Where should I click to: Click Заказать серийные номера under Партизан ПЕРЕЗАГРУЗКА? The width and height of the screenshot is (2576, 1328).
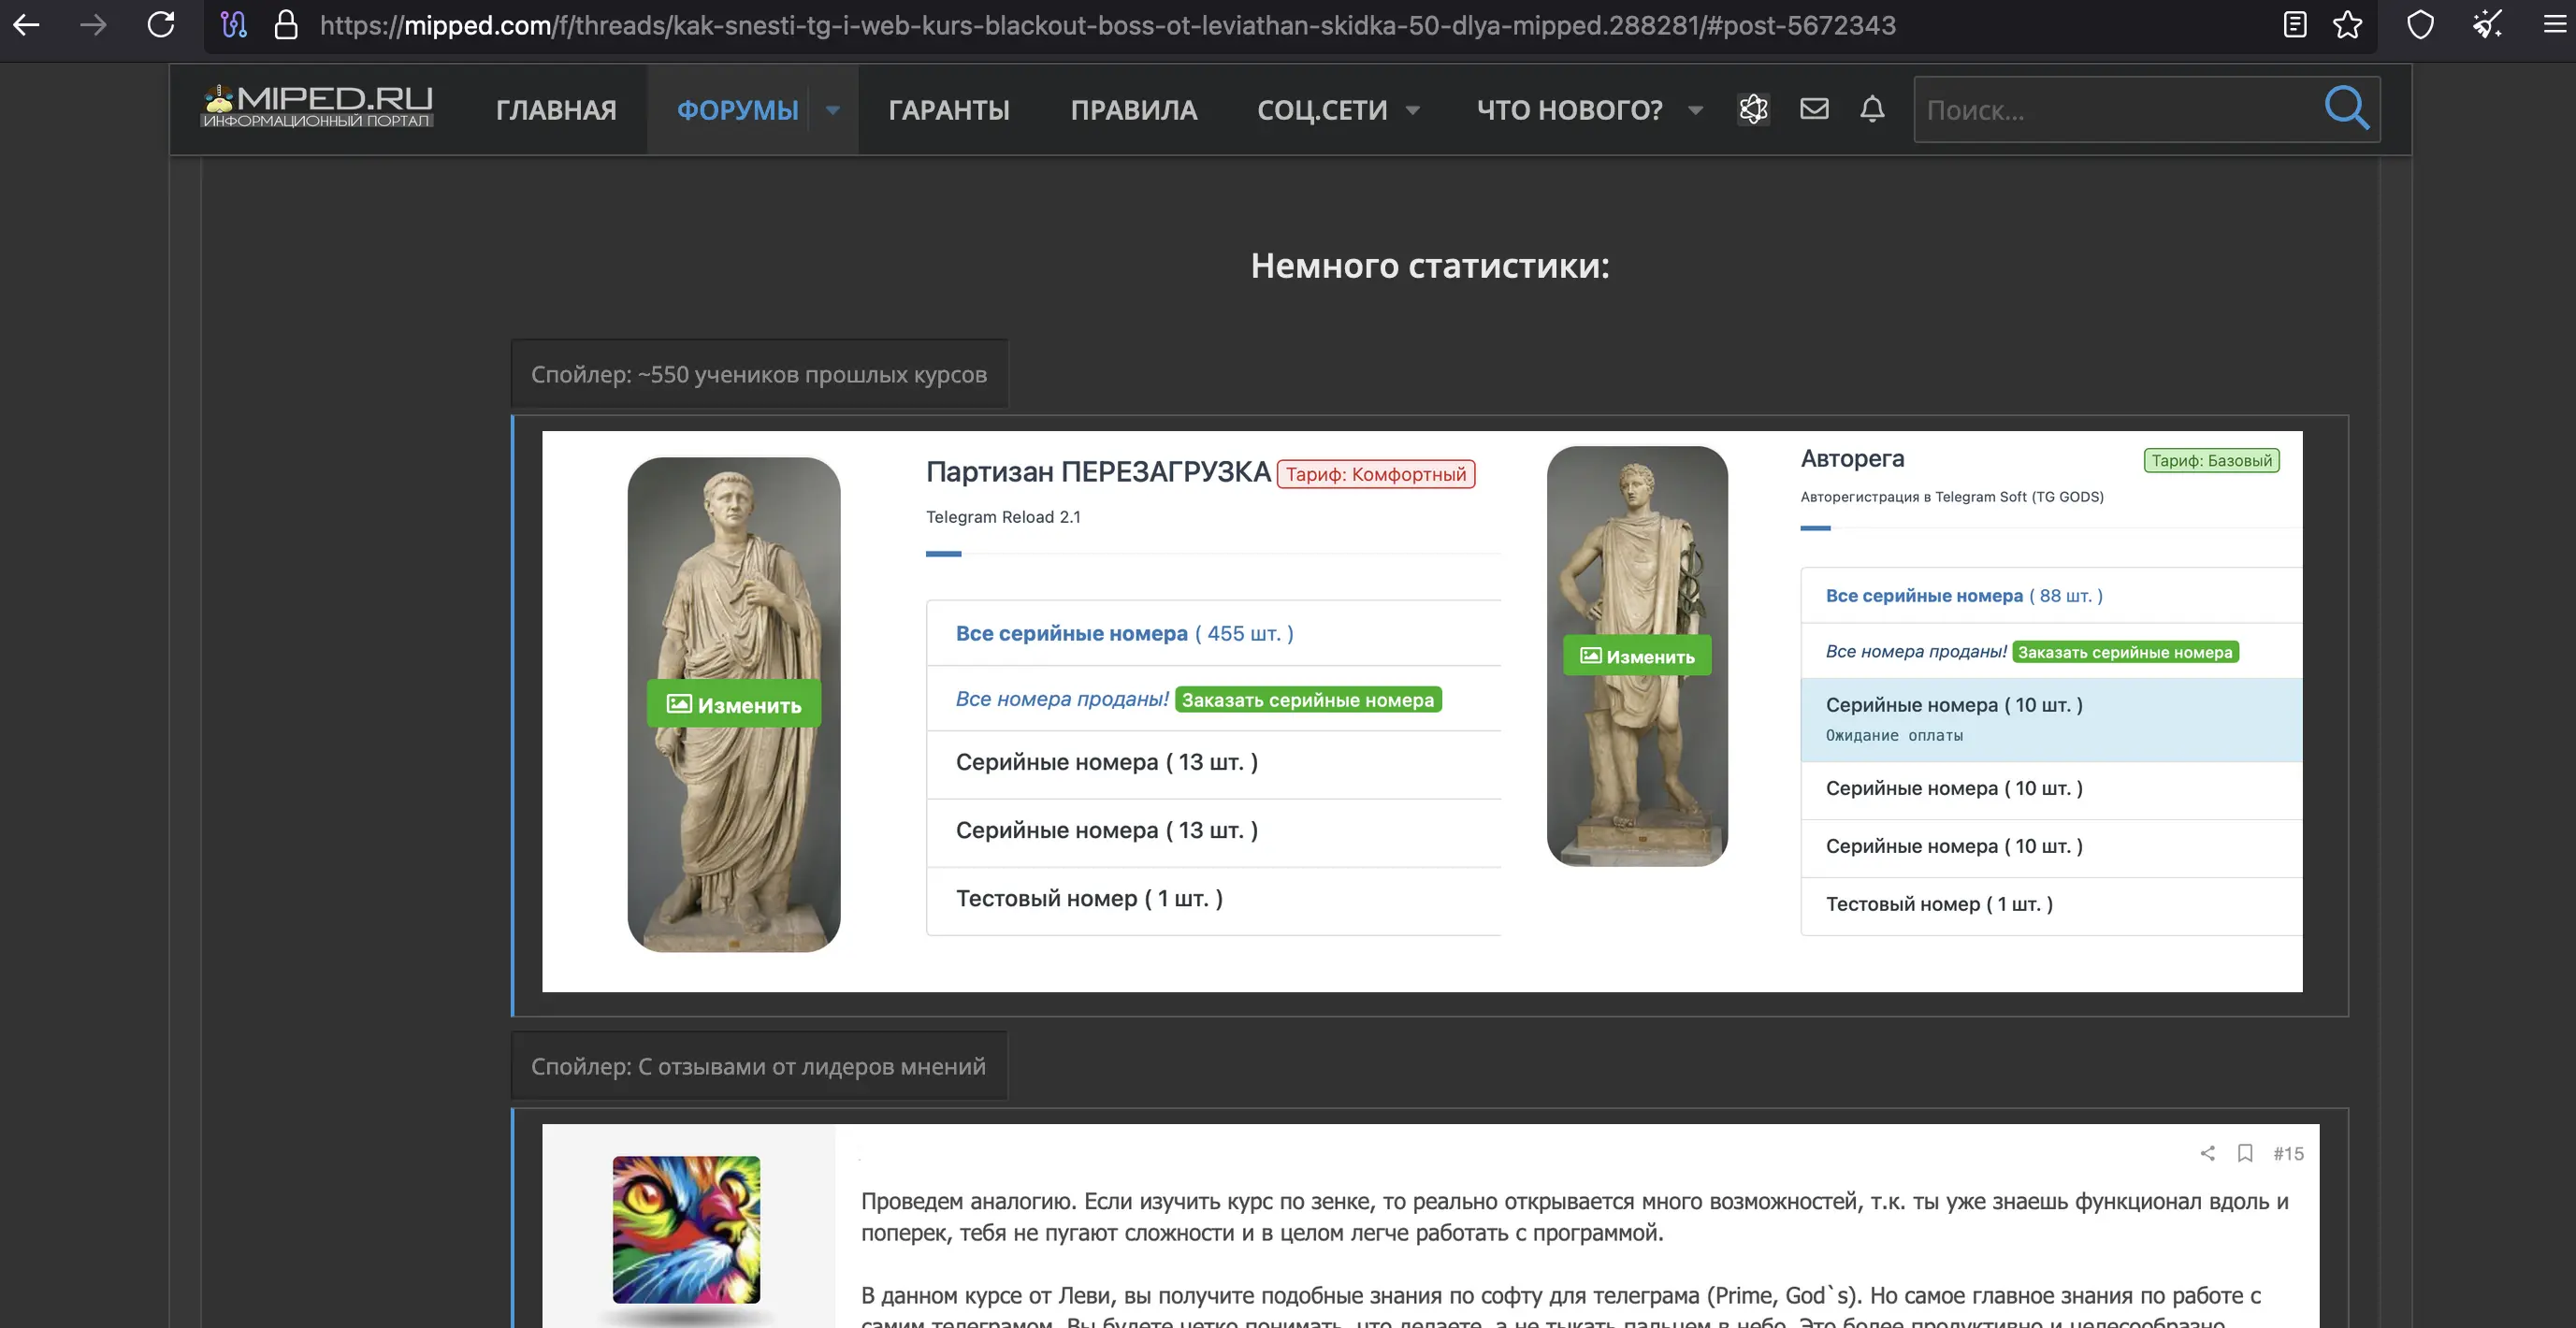coord(1307,699)
